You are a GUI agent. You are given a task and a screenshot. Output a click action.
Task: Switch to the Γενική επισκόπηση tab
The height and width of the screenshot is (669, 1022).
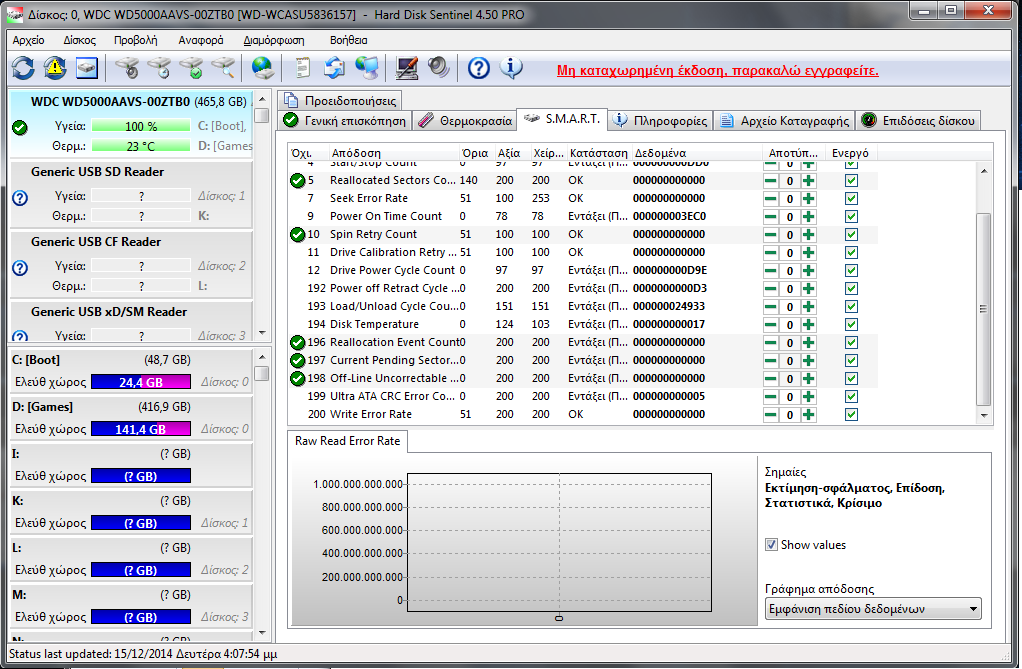coord(345,121)
